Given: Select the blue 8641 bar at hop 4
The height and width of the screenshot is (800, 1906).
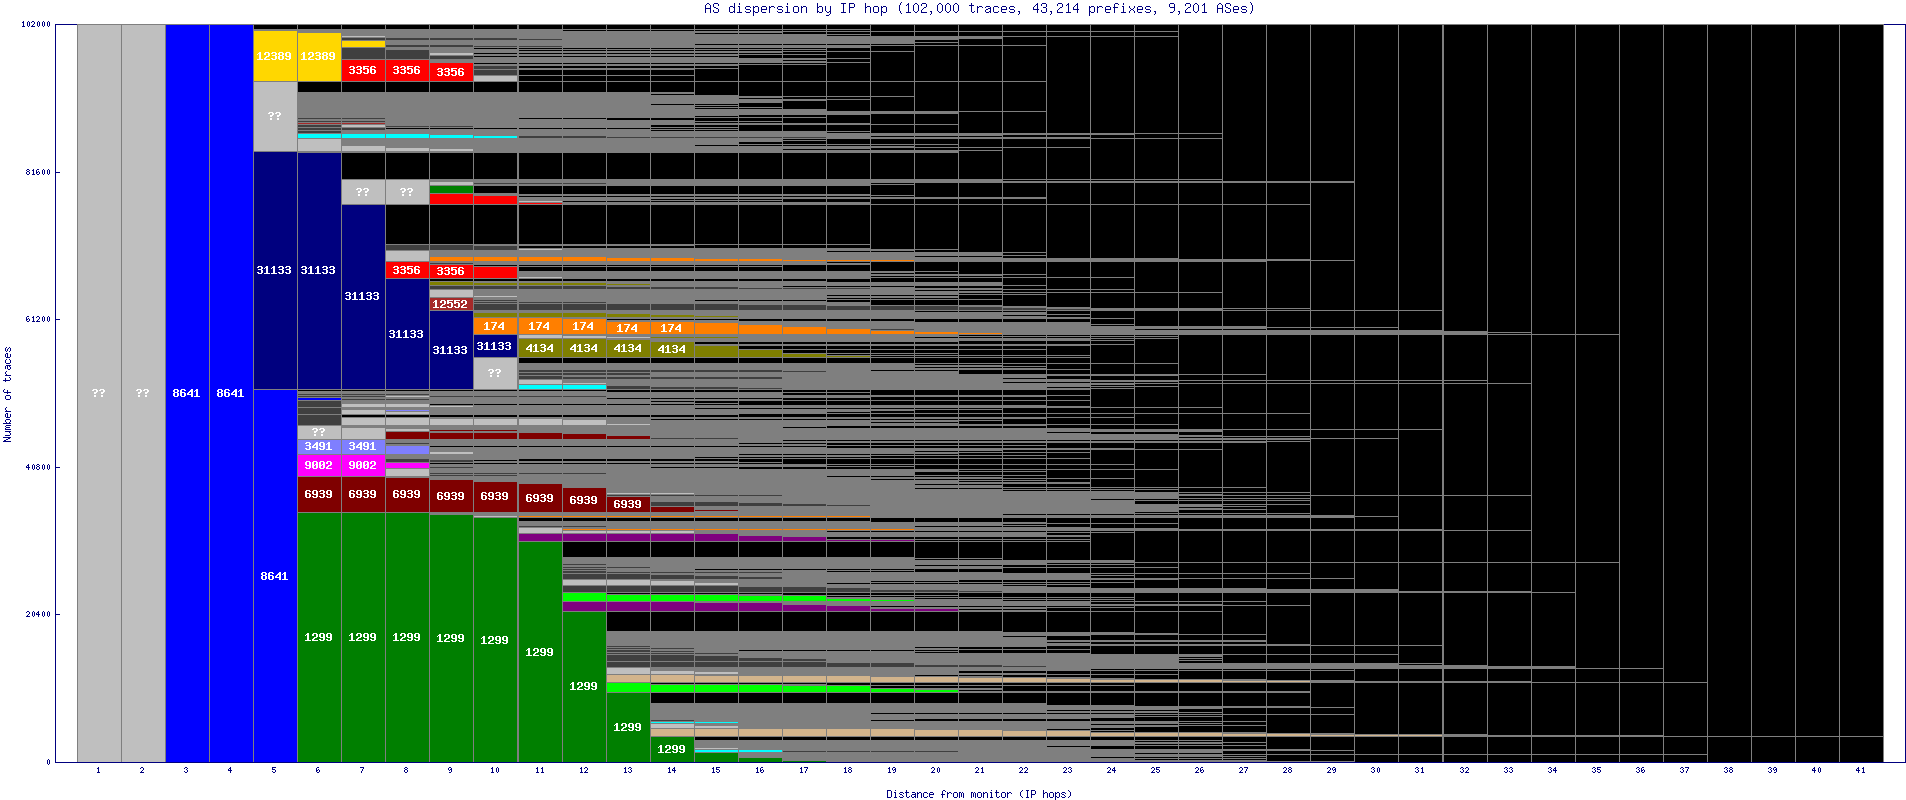Looking at the screenshot, I should point(231,393).
